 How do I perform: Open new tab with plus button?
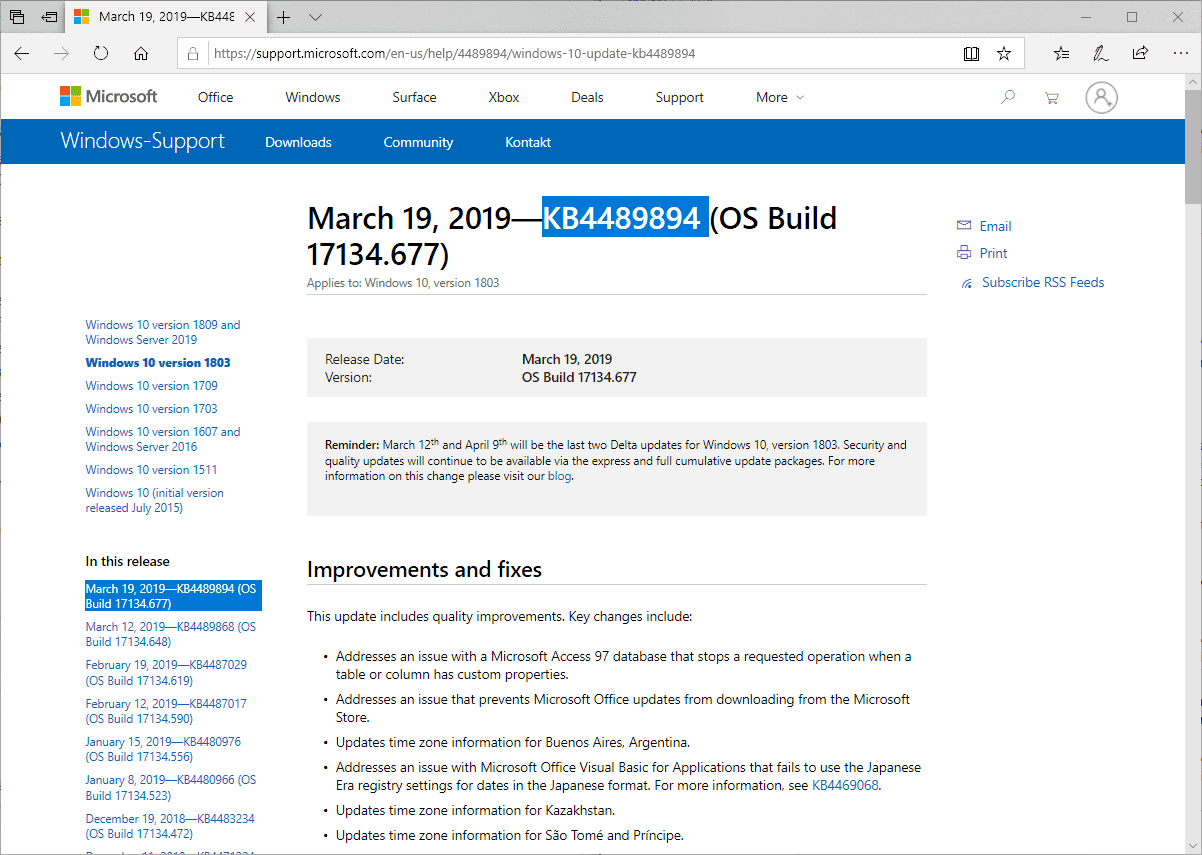[x=284, y=17]
